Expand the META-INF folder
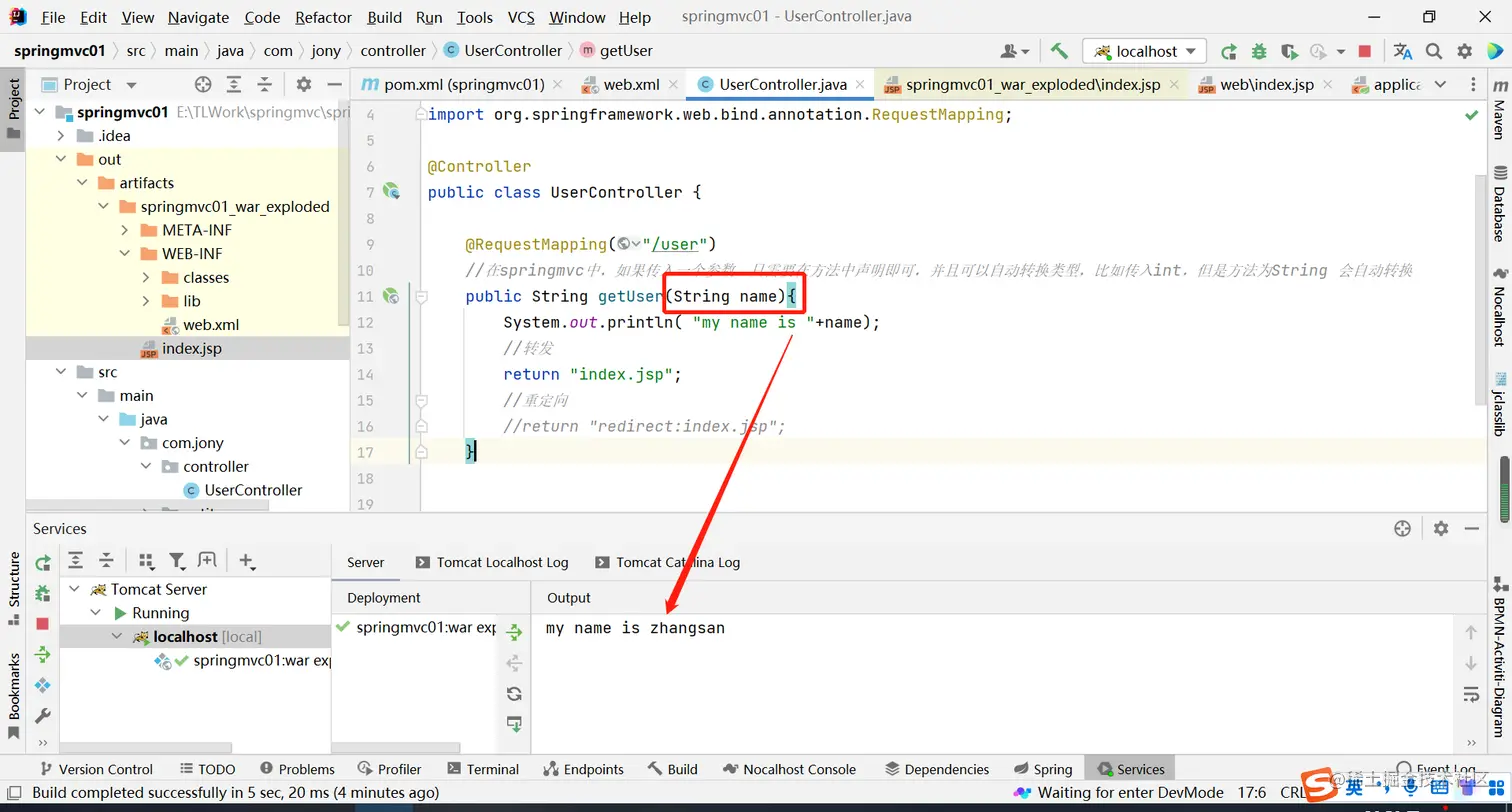 pos(124,230)
